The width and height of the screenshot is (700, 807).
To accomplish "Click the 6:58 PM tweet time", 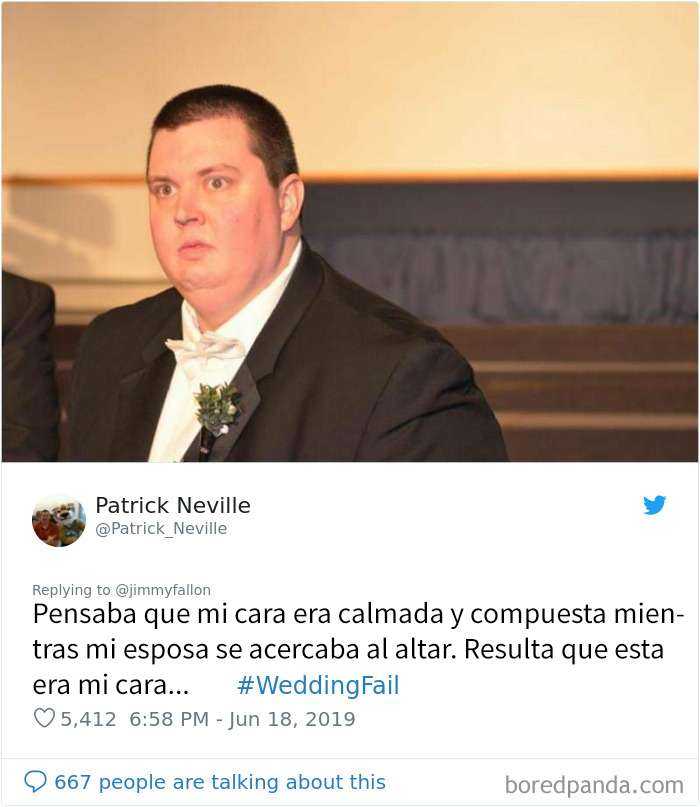I will click(x=169, y=719).
